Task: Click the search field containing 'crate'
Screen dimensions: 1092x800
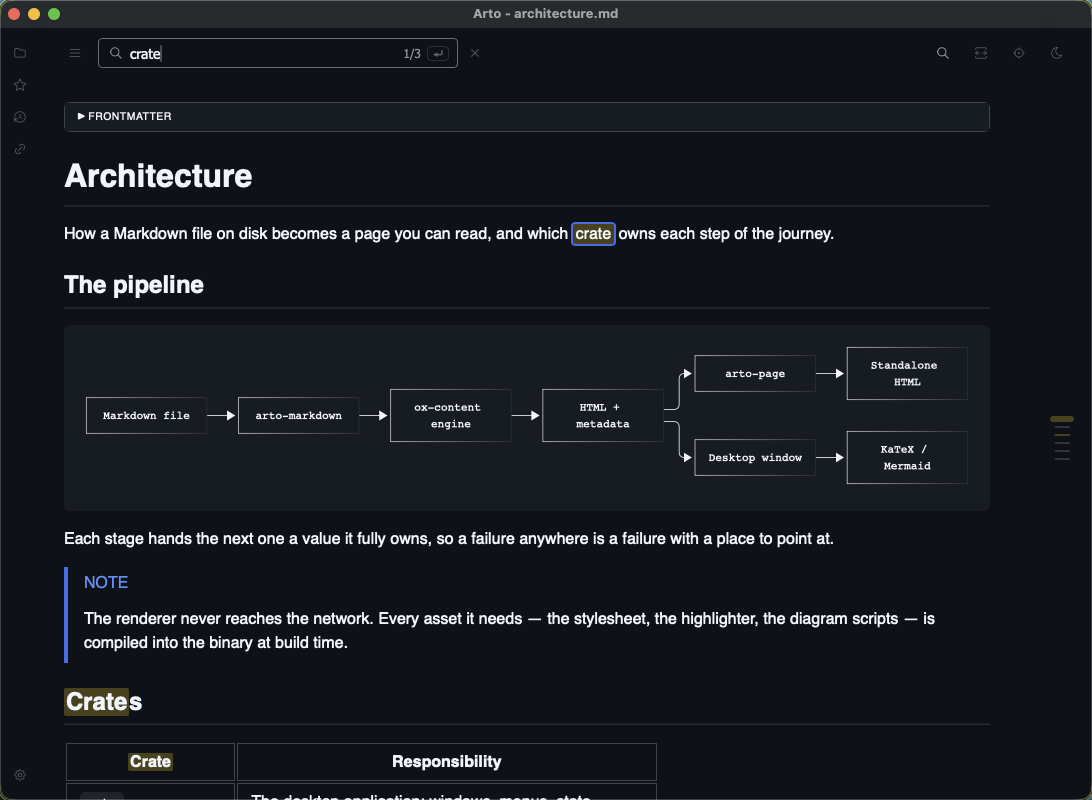Action: click(278, 53)
